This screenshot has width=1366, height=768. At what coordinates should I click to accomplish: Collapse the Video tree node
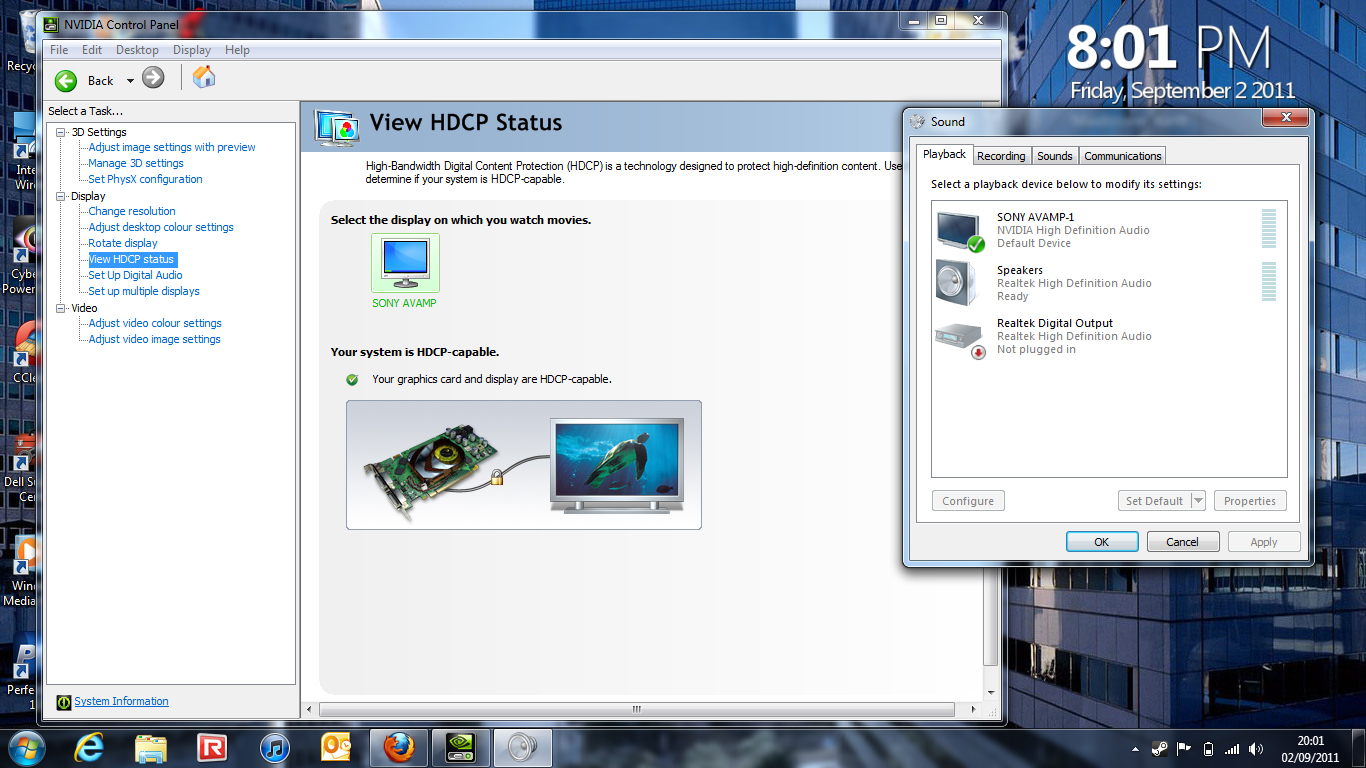pos(61,308)
